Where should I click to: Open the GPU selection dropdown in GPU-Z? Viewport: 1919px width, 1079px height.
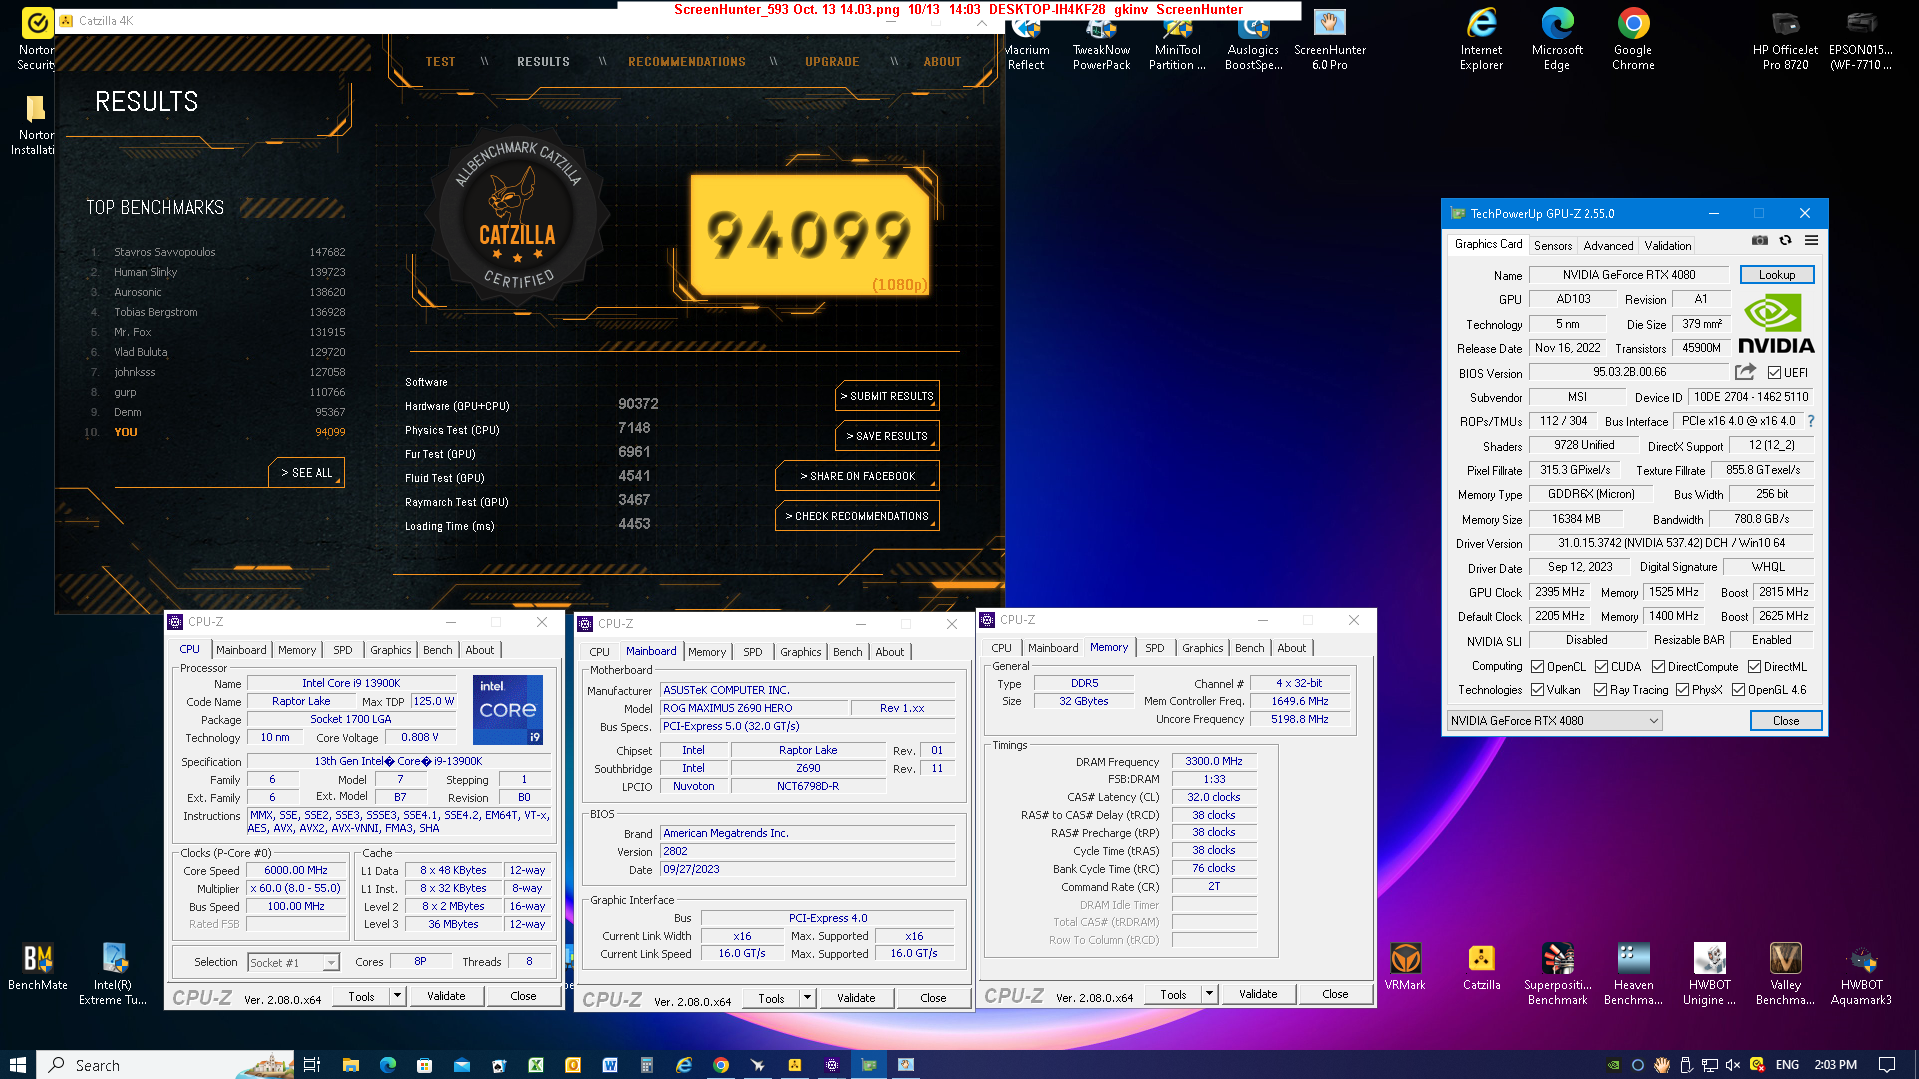click(x=1554, y=721)
